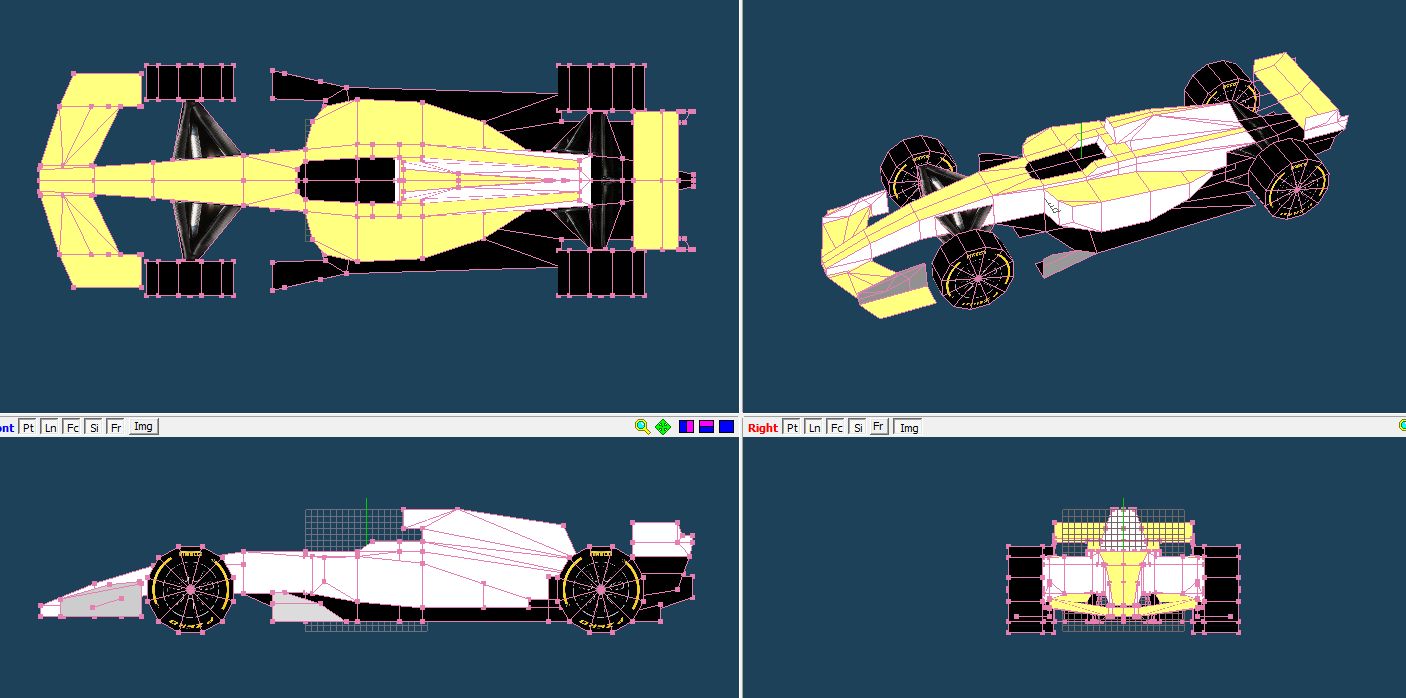Toggle Ln display in the Right view bar
The width and height of the screenshot is (1406, 698).
[814, 428]
